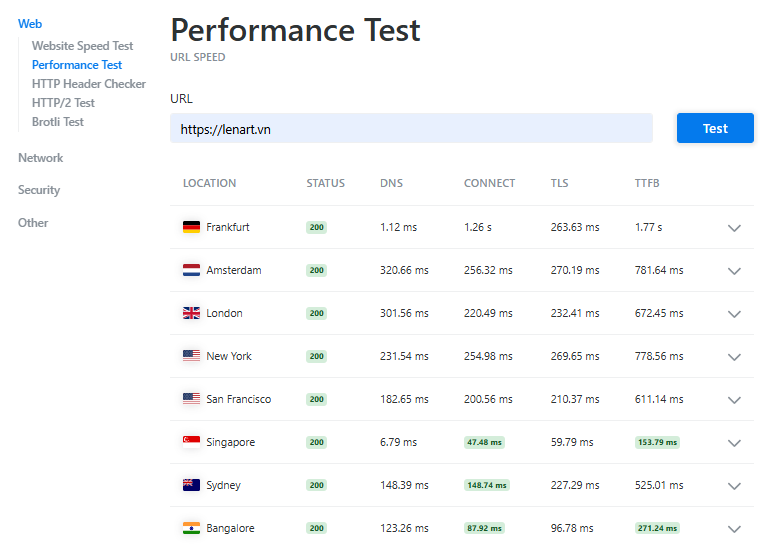
Task: Click the URL SPEED subtitle text
Action: [197, 57]
